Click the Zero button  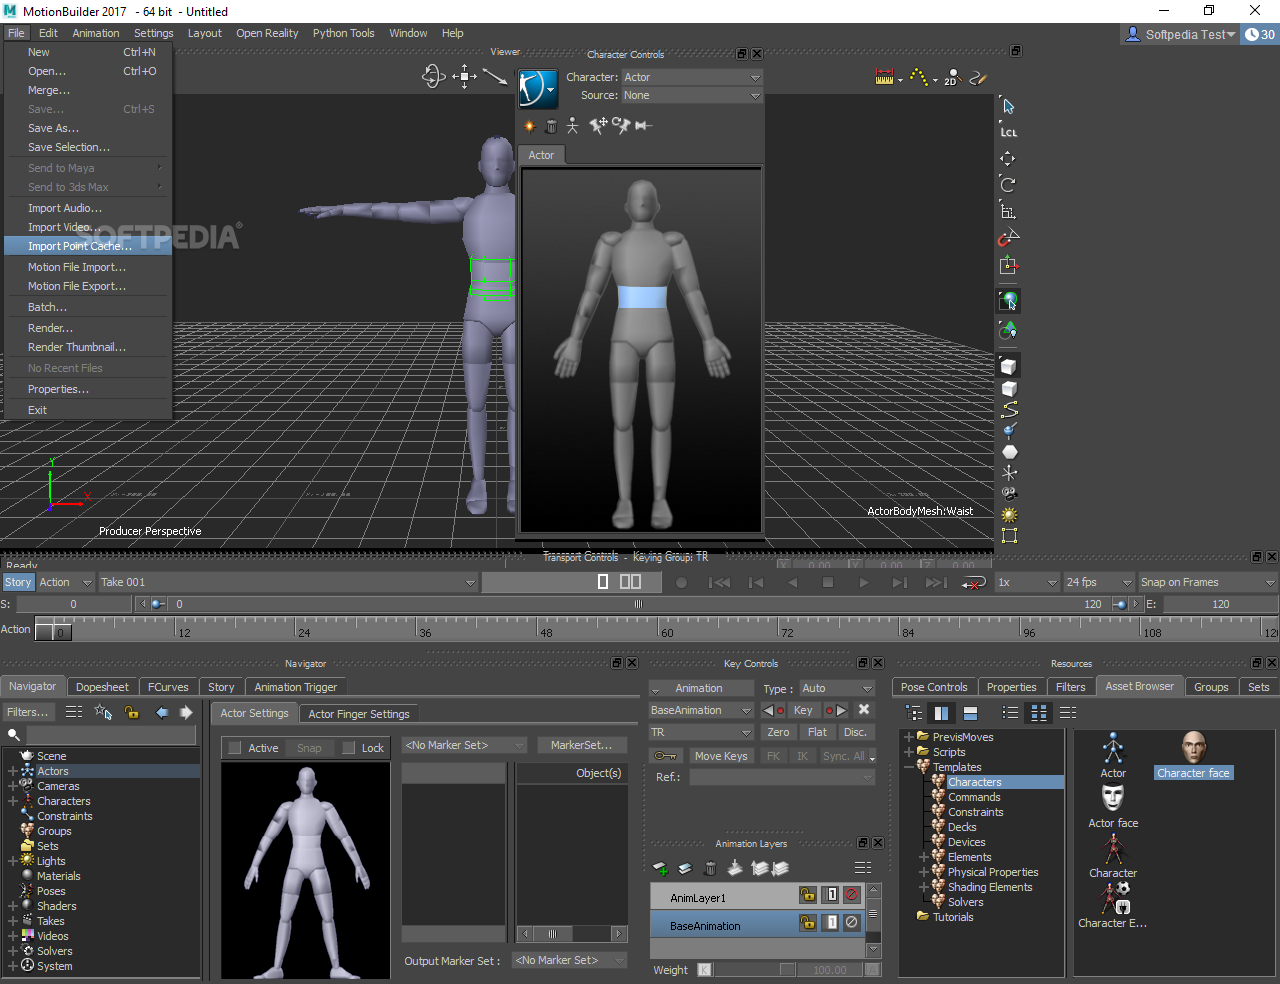click(779, 732)
